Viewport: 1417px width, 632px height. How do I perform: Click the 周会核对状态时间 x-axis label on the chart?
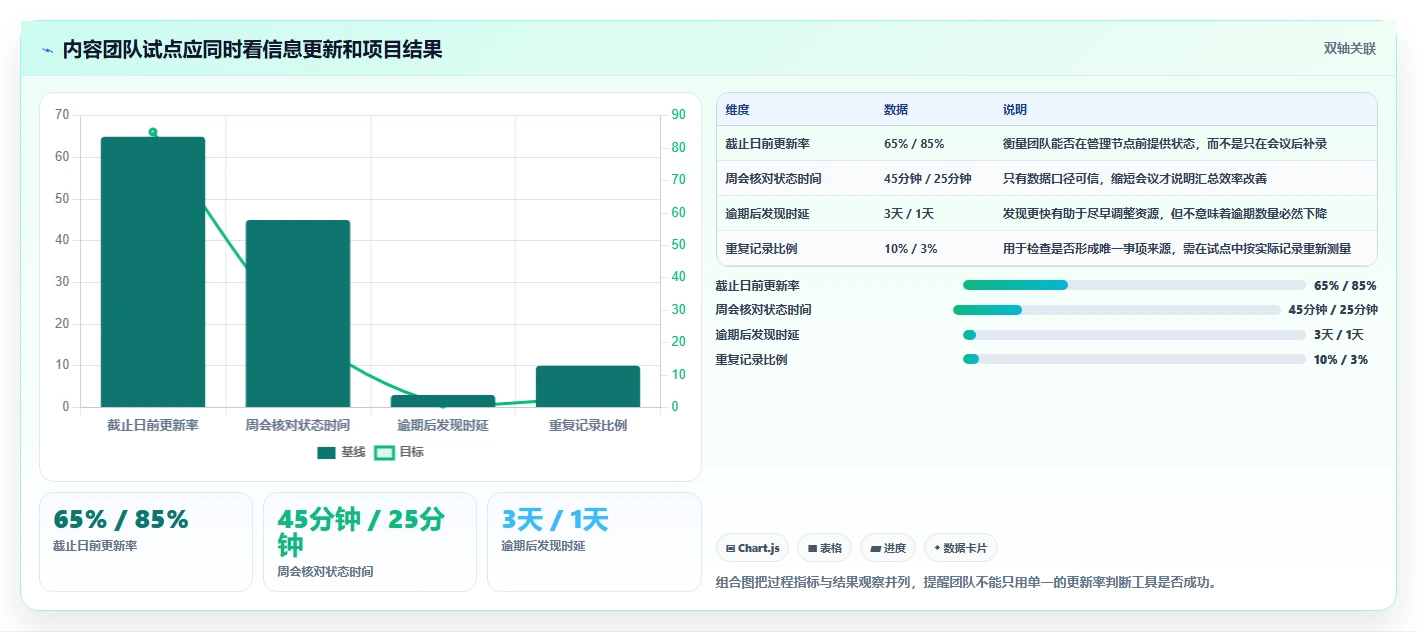click(298, 426)
